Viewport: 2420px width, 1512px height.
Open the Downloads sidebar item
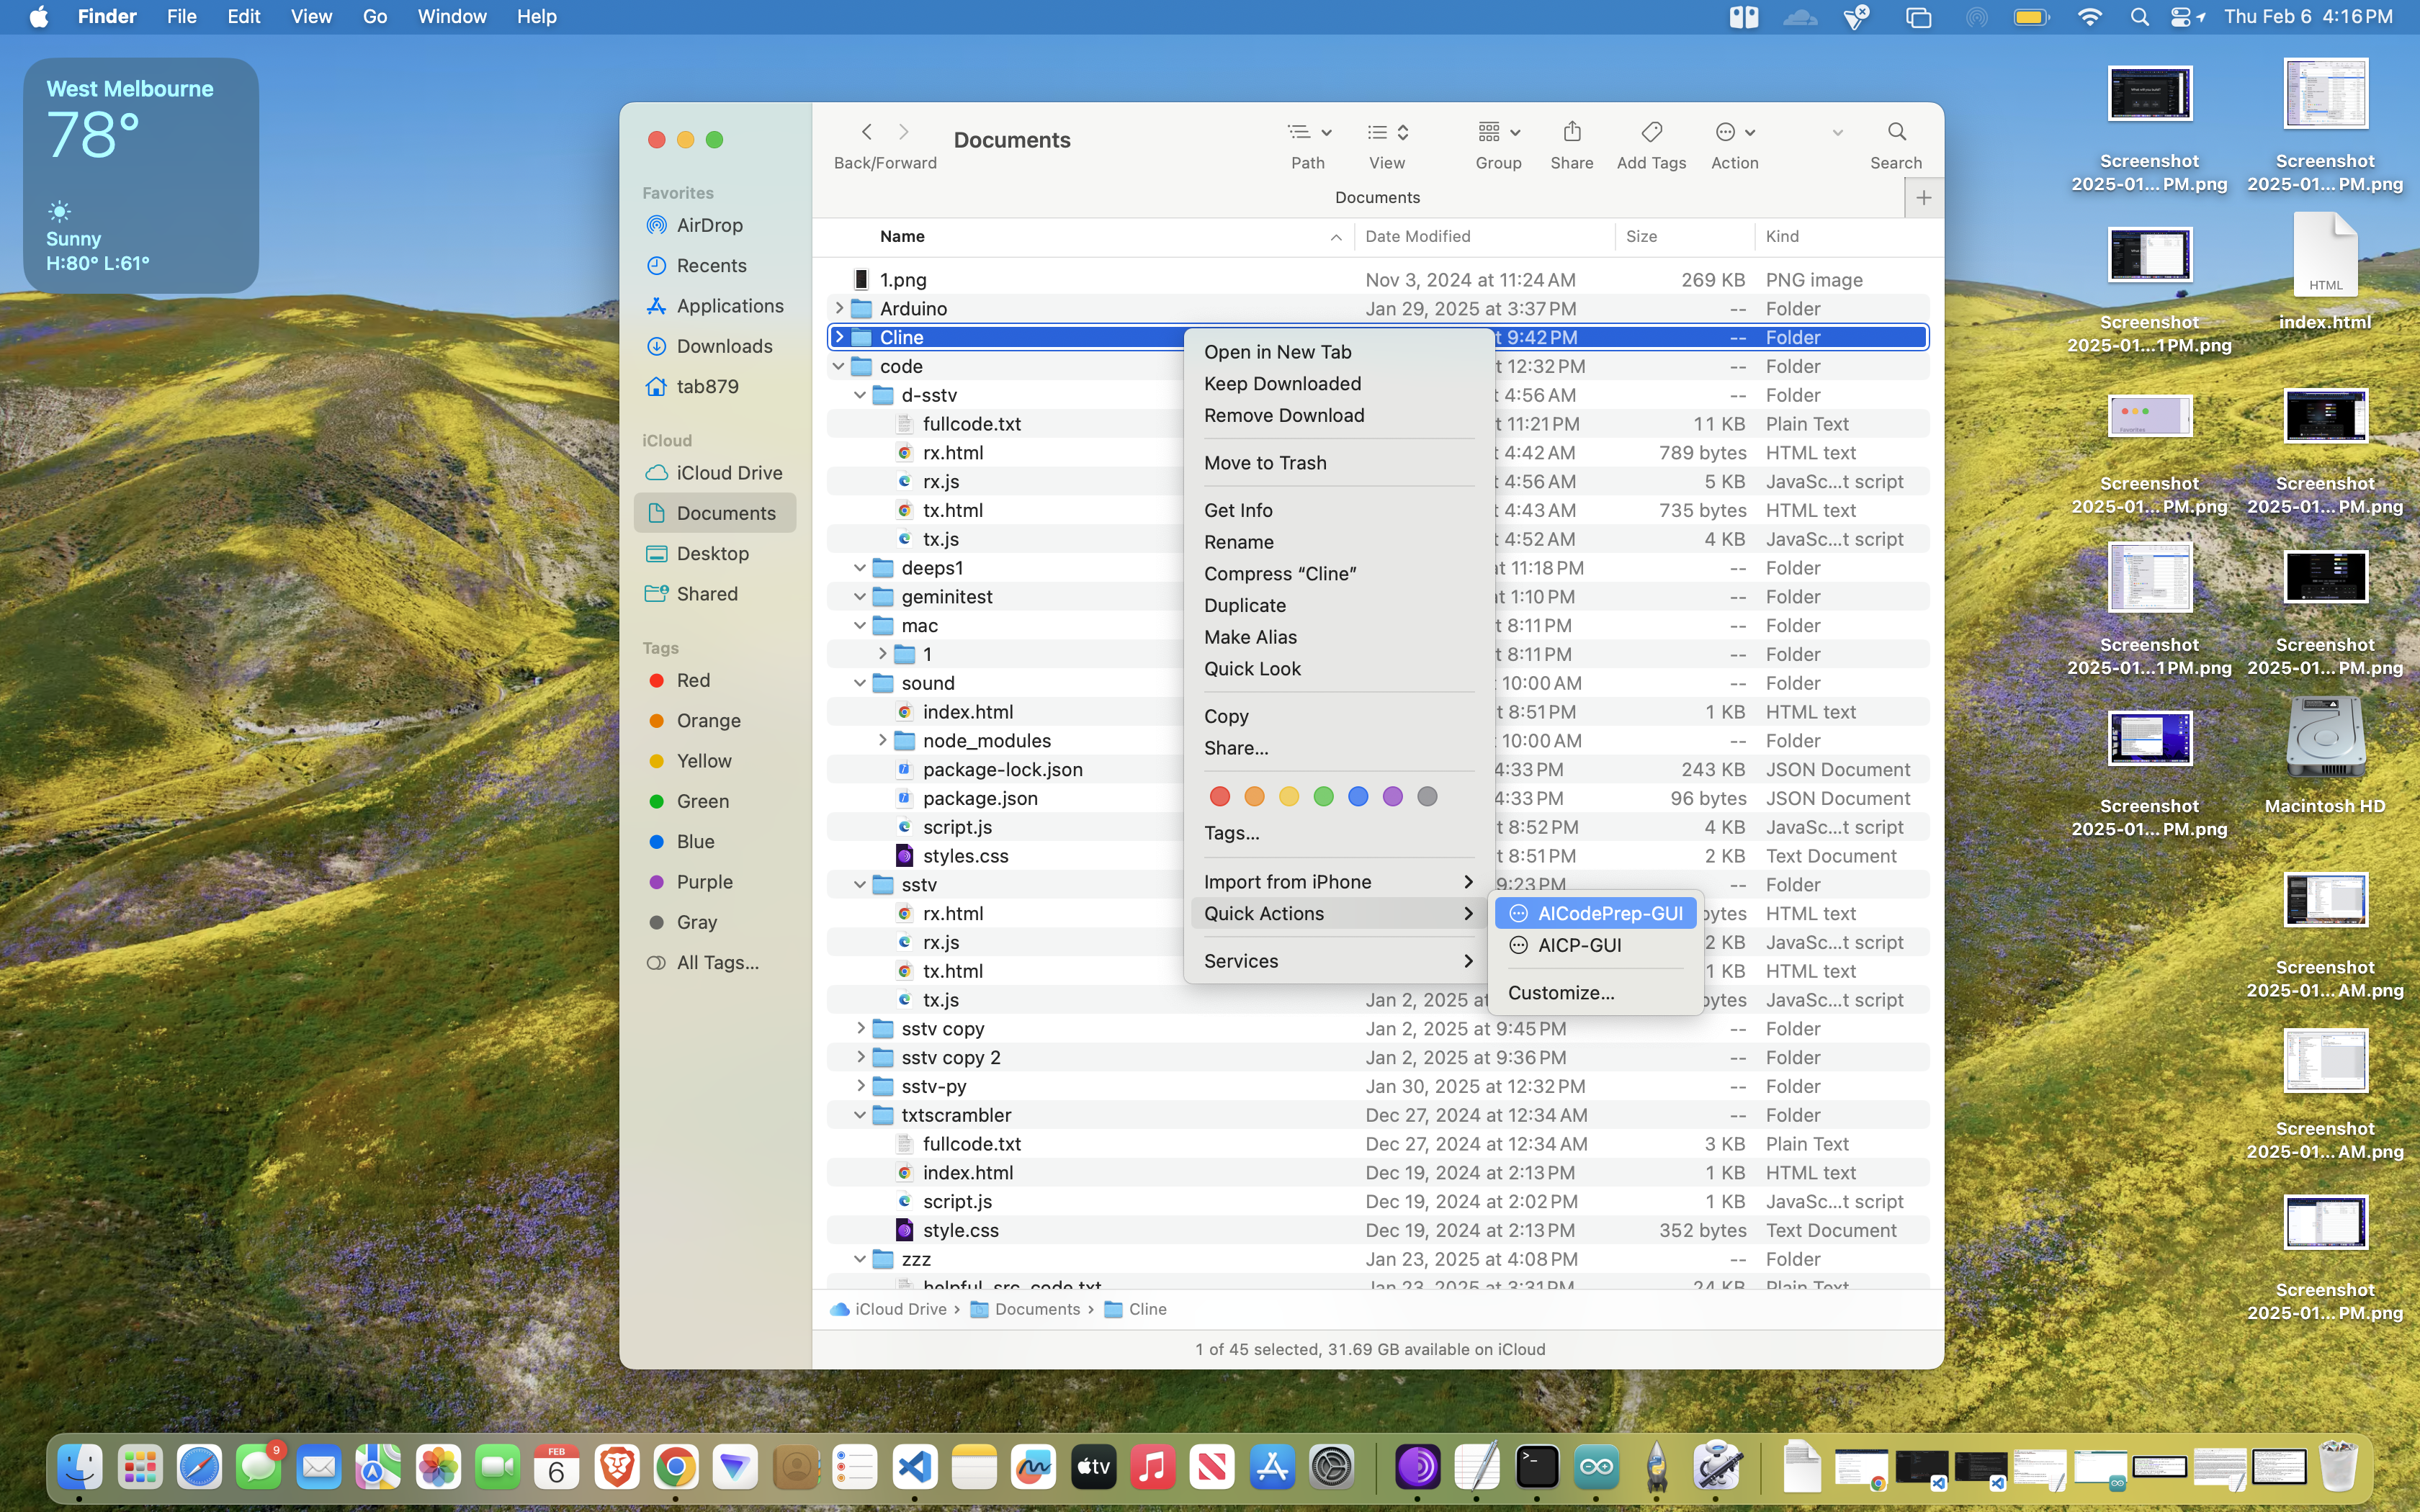(724, 347)
